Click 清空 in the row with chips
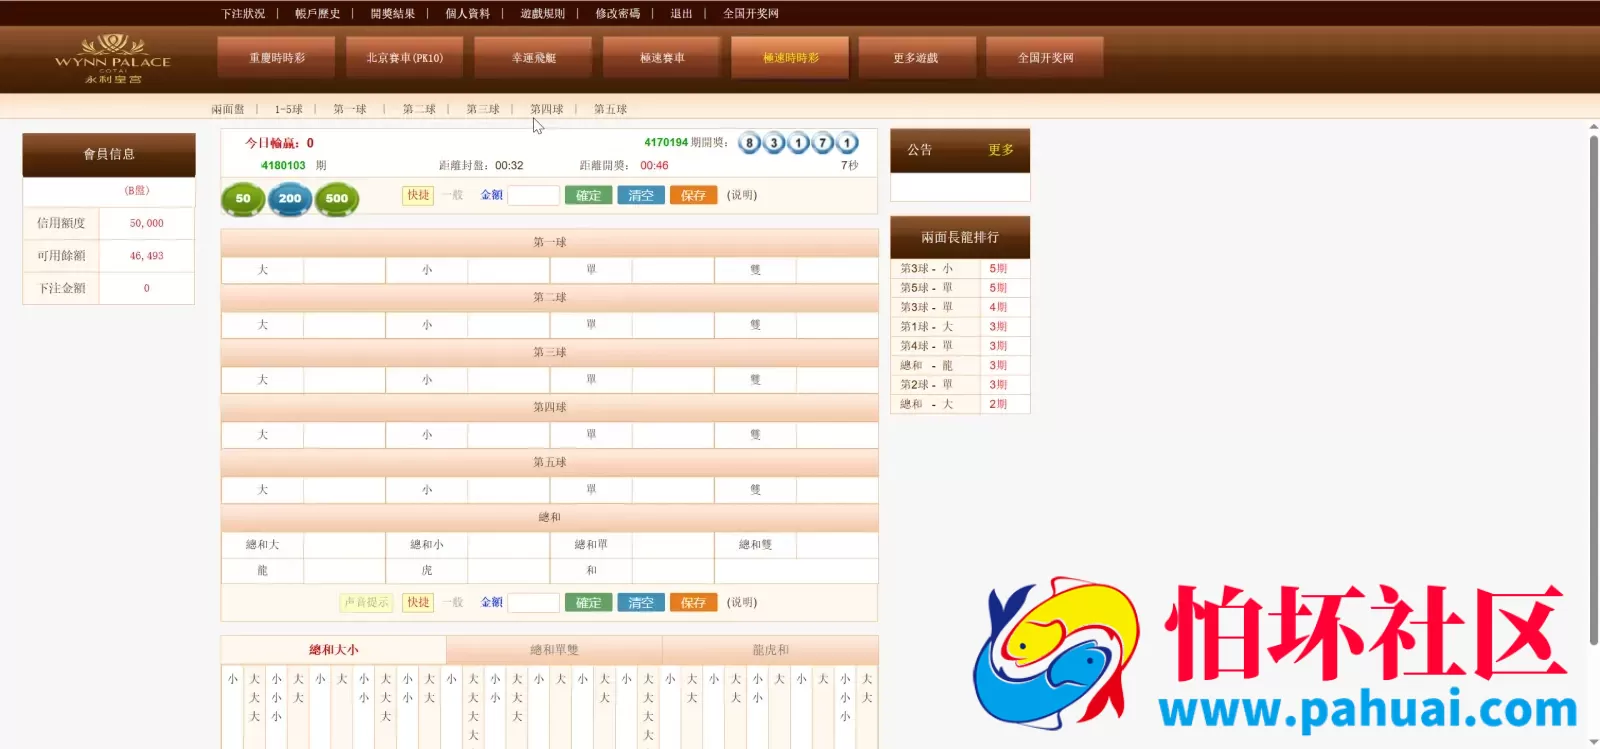 click(x=641, y=195)
